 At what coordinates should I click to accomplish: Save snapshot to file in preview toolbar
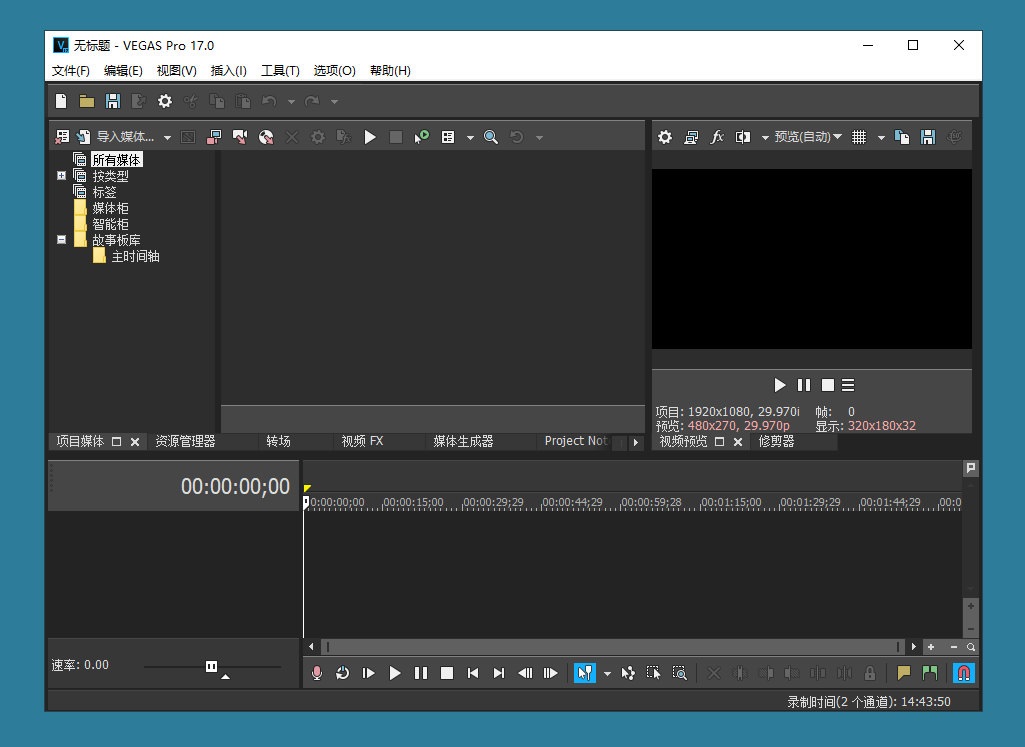[x=928, y=137]
